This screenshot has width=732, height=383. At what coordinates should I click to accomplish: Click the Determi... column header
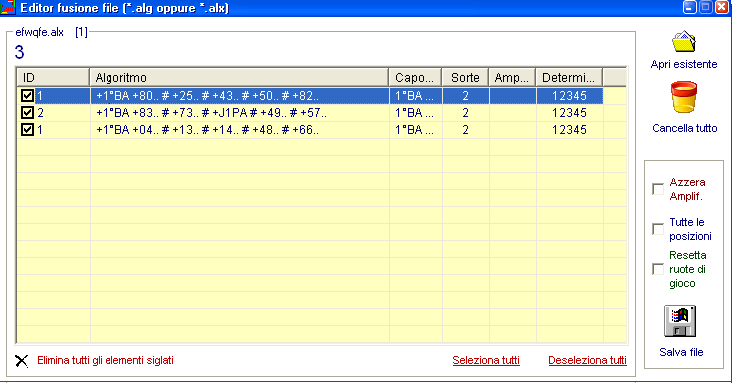click(x=569, y=78)
